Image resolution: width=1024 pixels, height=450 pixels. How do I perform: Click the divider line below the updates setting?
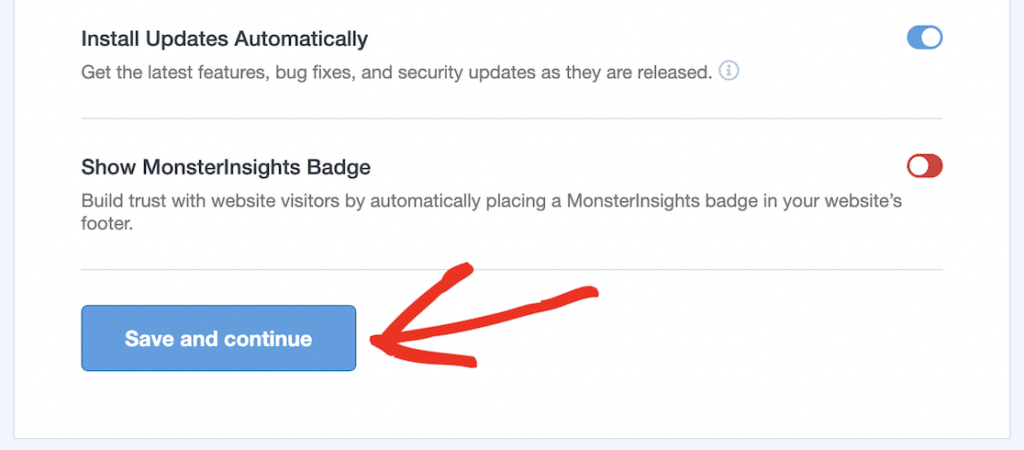point(511,119)
